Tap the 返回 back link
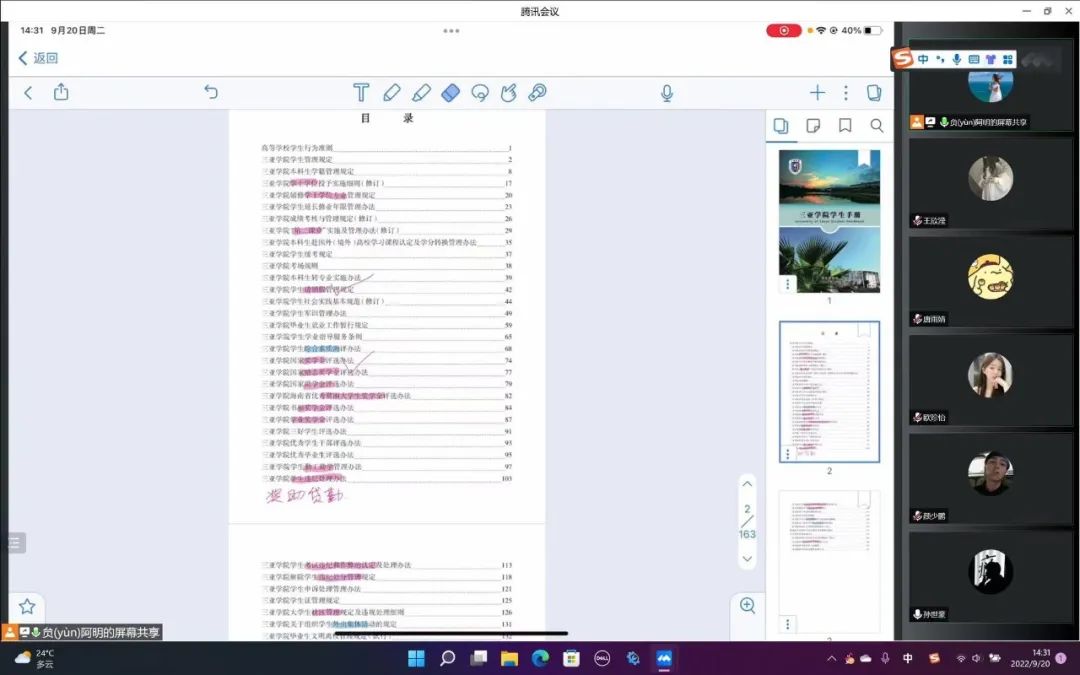 point(39,58)
